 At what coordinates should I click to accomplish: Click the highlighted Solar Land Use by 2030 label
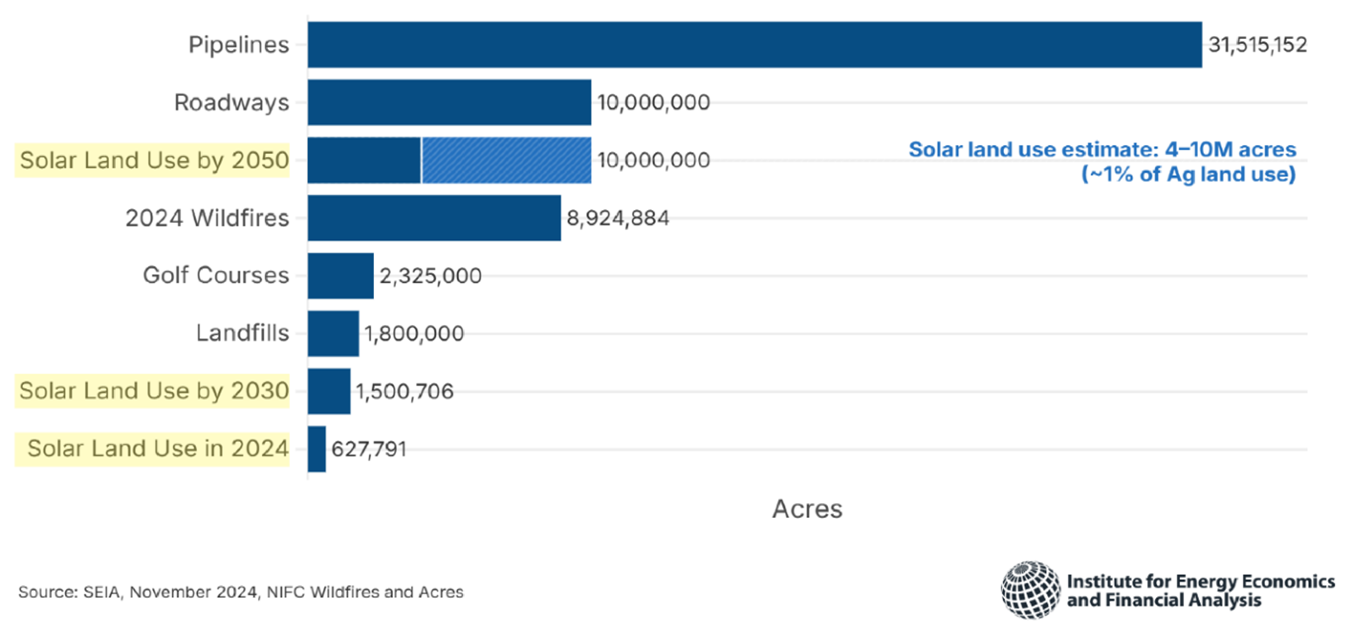152,390
